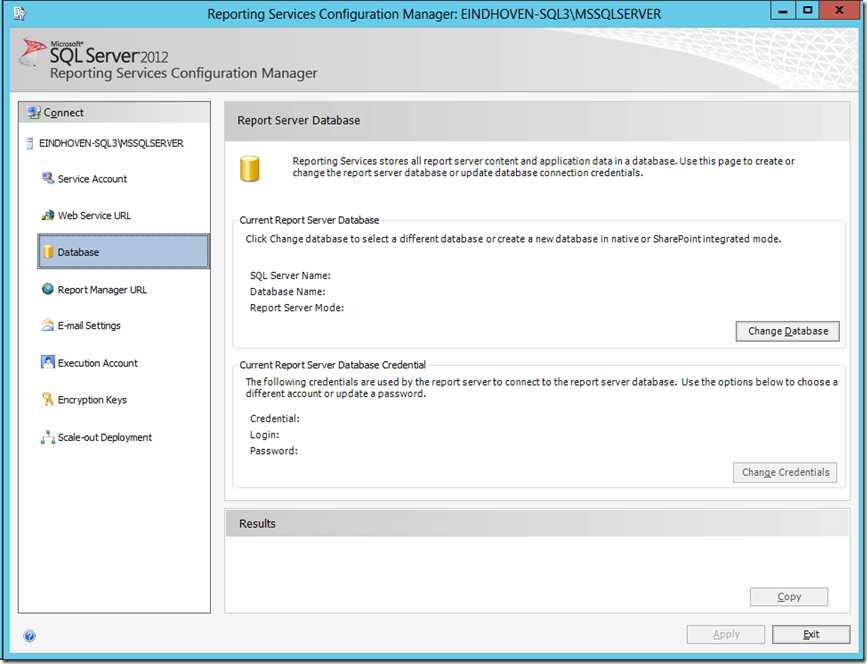The image size is (867, 664).
Task: Select the EINDHOVEN-SQL3\MSSQLSERVER server node
Action: pyautogui.click(x=111, y=143)
